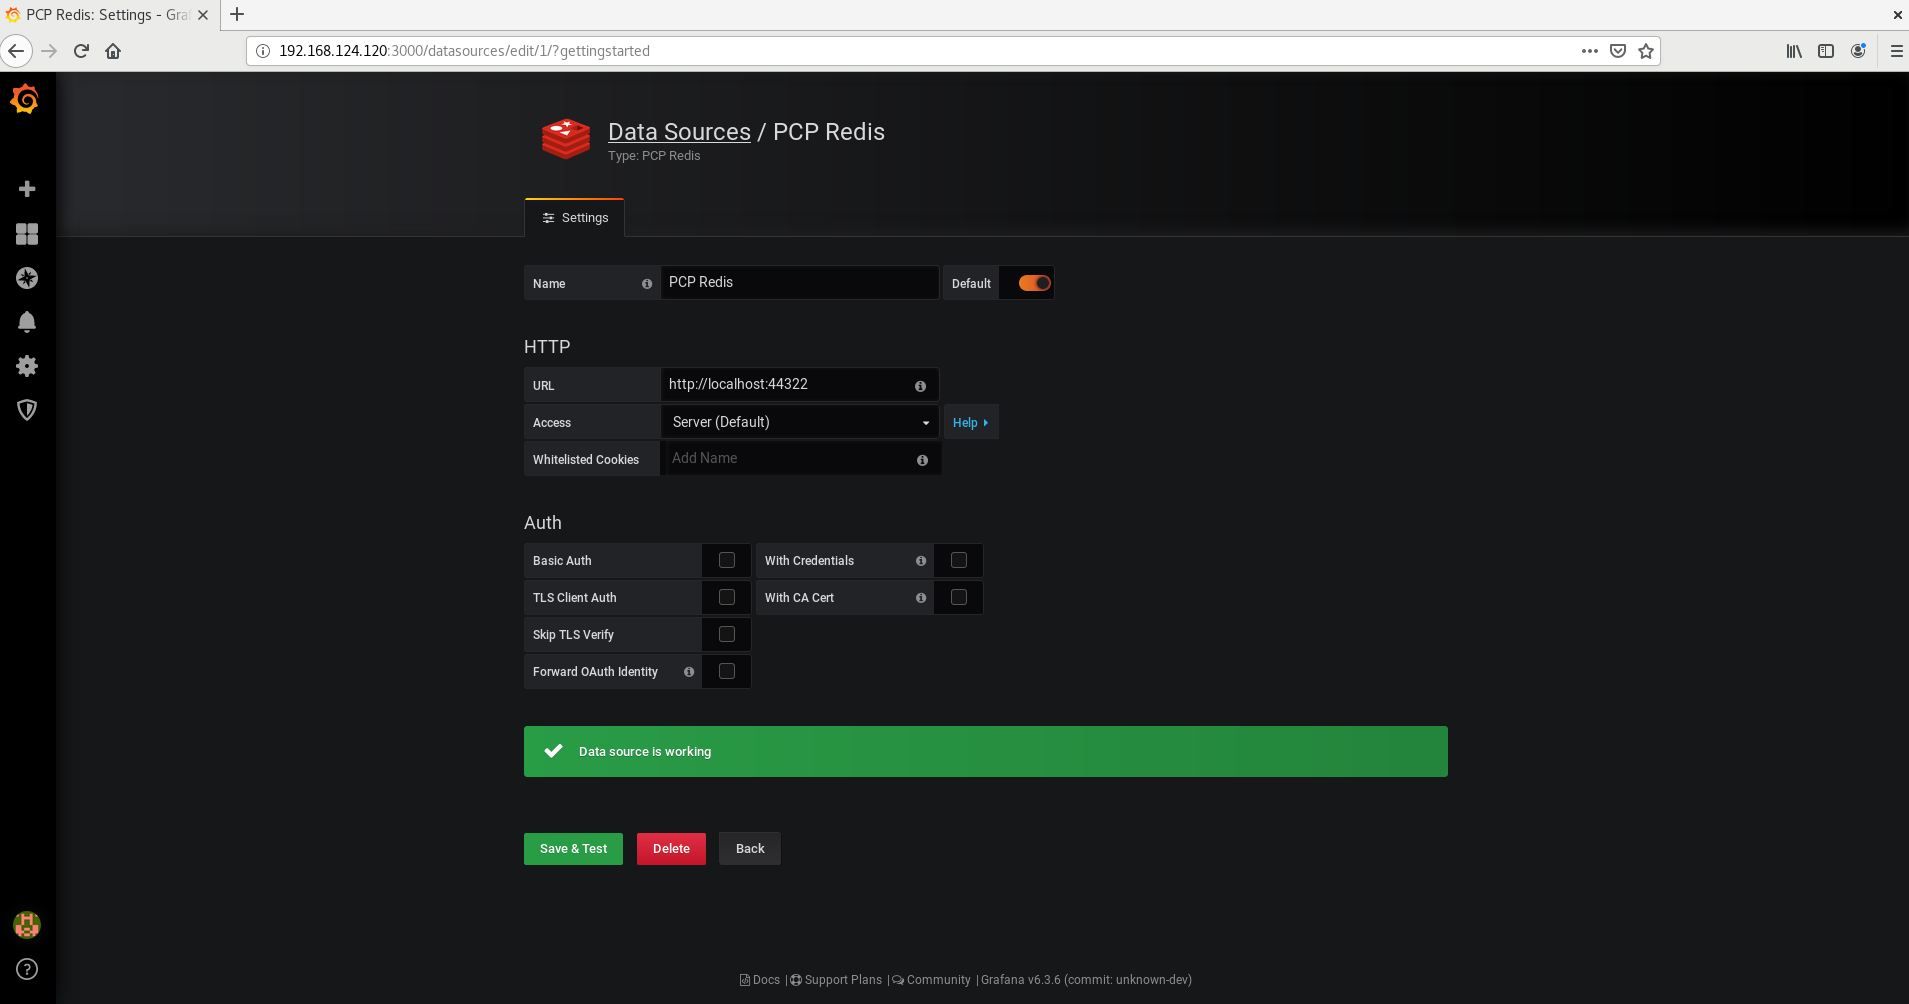Click the red Delete button

(671, 849)
